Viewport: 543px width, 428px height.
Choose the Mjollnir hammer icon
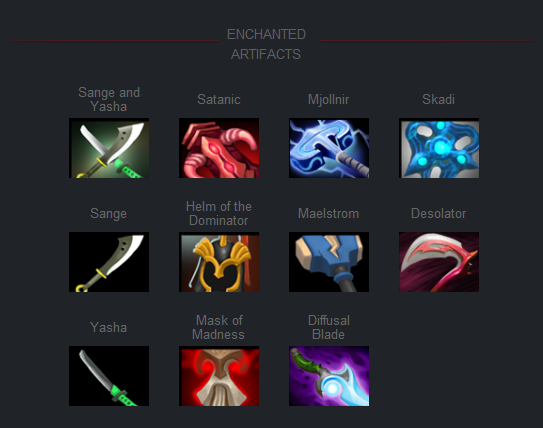(329, 148)
